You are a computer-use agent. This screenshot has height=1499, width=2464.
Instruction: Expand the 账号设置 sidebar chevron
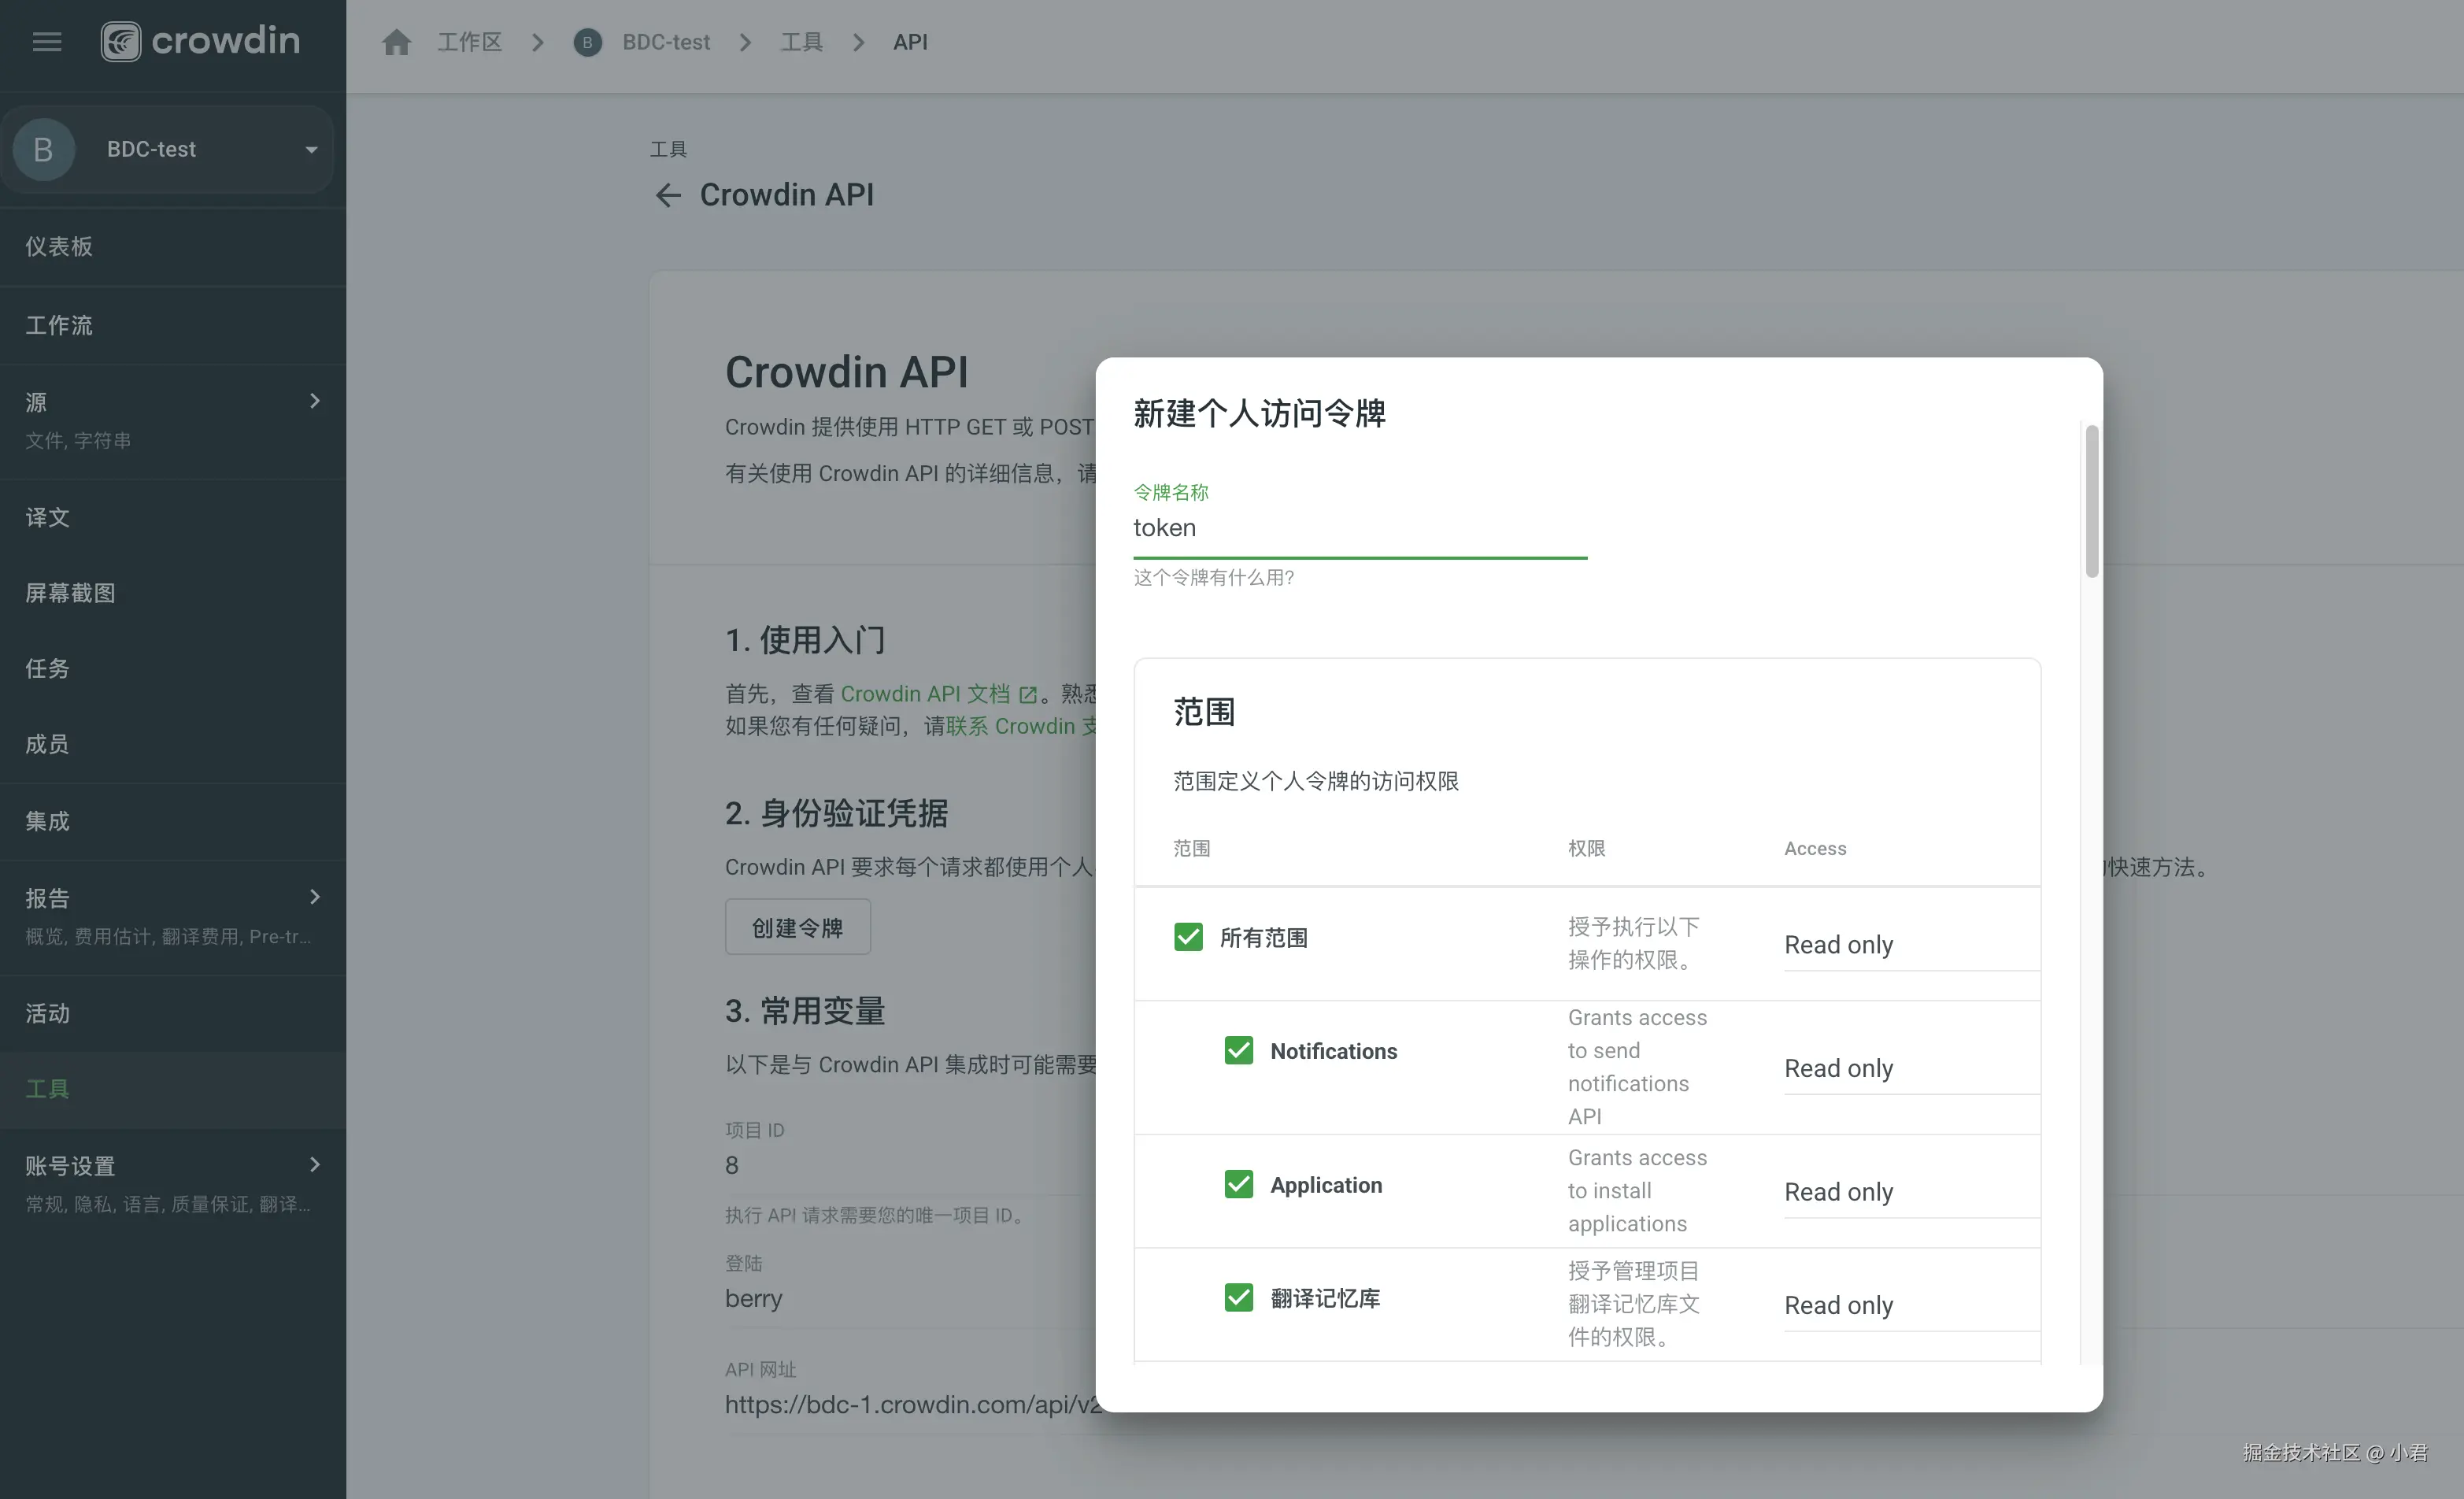coord(315,1164)
